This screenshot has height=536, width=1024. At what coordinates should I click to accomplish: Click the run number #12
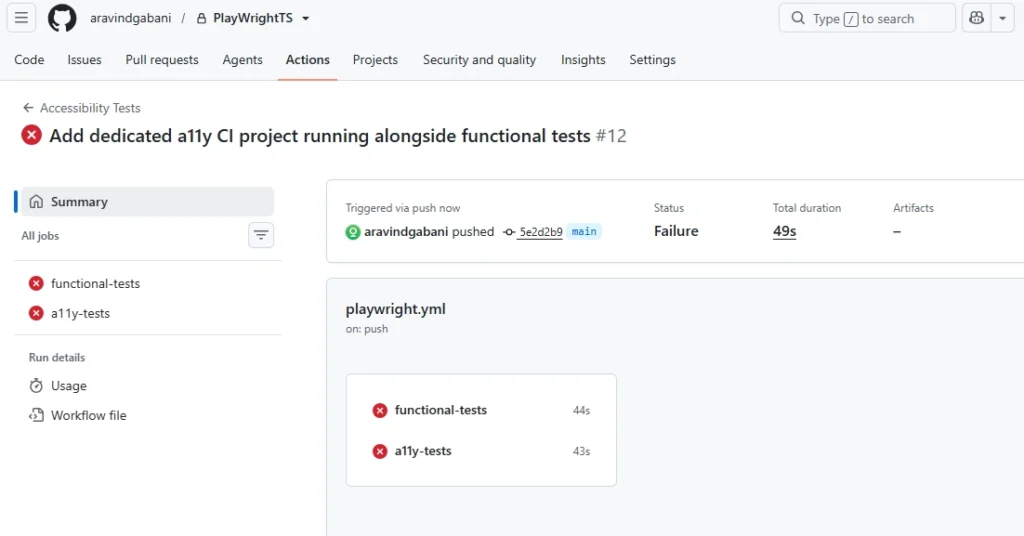(x=611, y=136)
